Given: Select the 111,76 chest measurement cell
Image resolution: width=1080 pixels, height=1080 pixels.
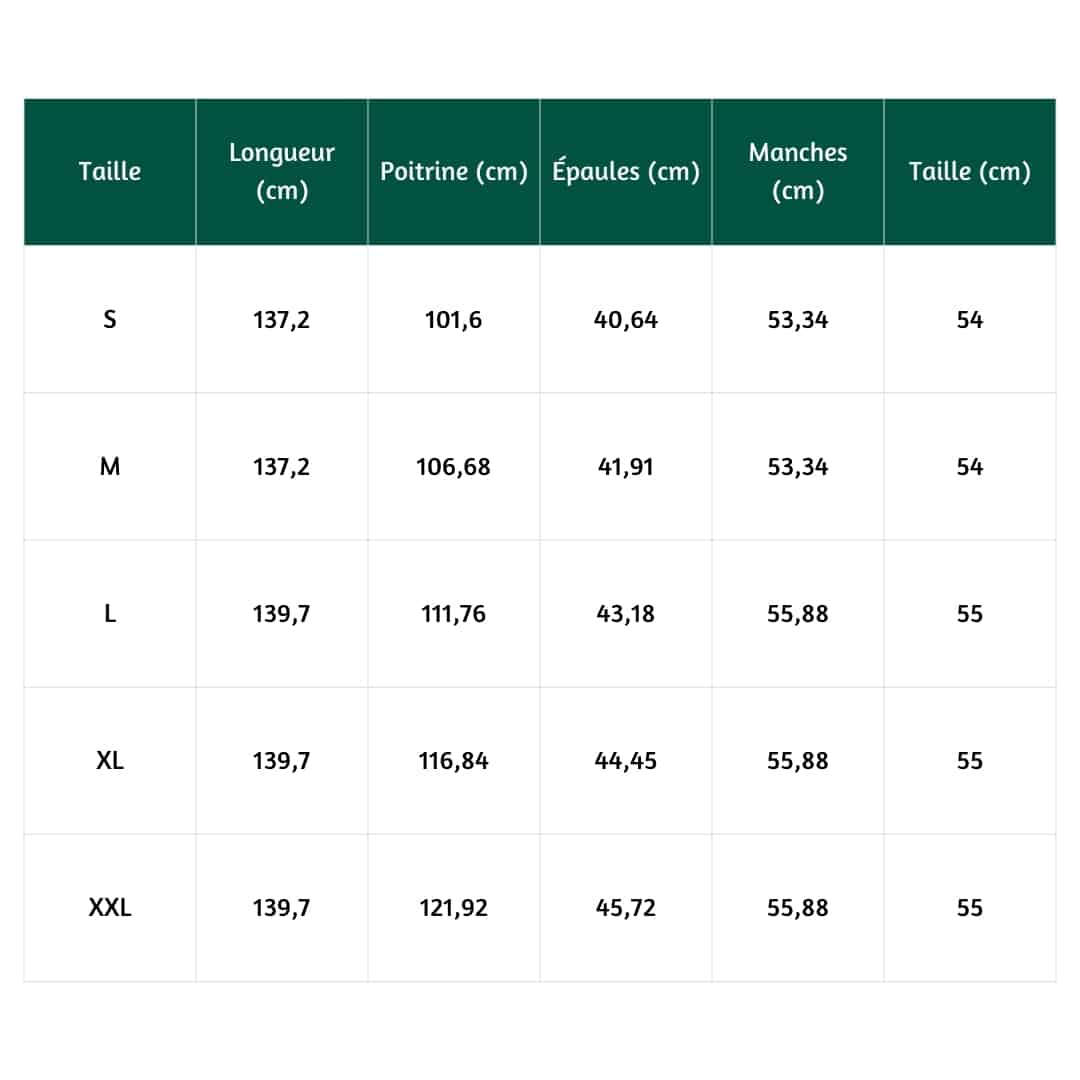Looking at the screenshot, I should 454,614.
